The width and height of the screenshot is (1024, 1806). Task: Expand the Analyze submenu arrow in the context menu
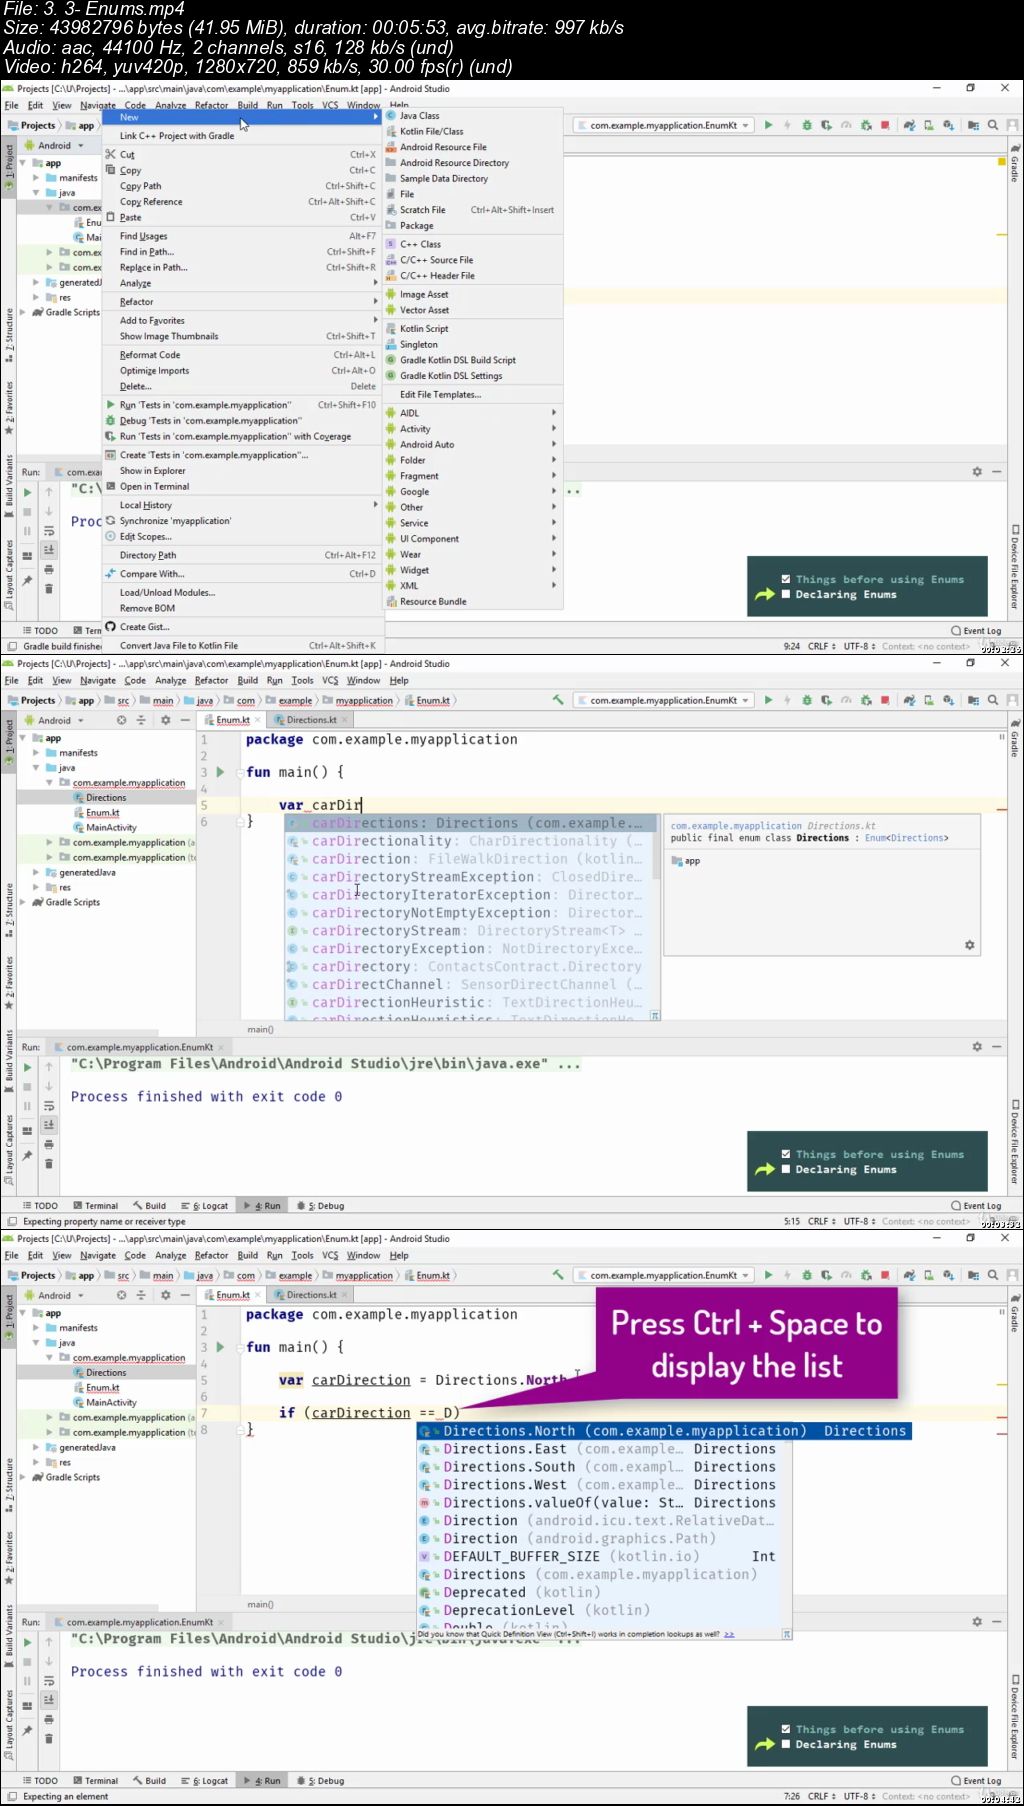tap(376, 283)
